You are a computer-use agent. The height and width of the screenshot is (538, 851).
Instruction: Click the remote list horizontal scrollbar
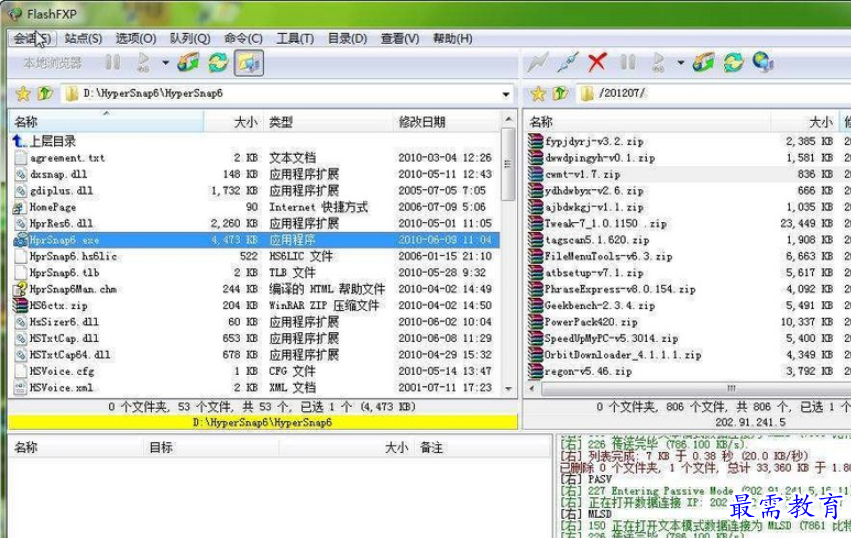click(x=695, y=389)
